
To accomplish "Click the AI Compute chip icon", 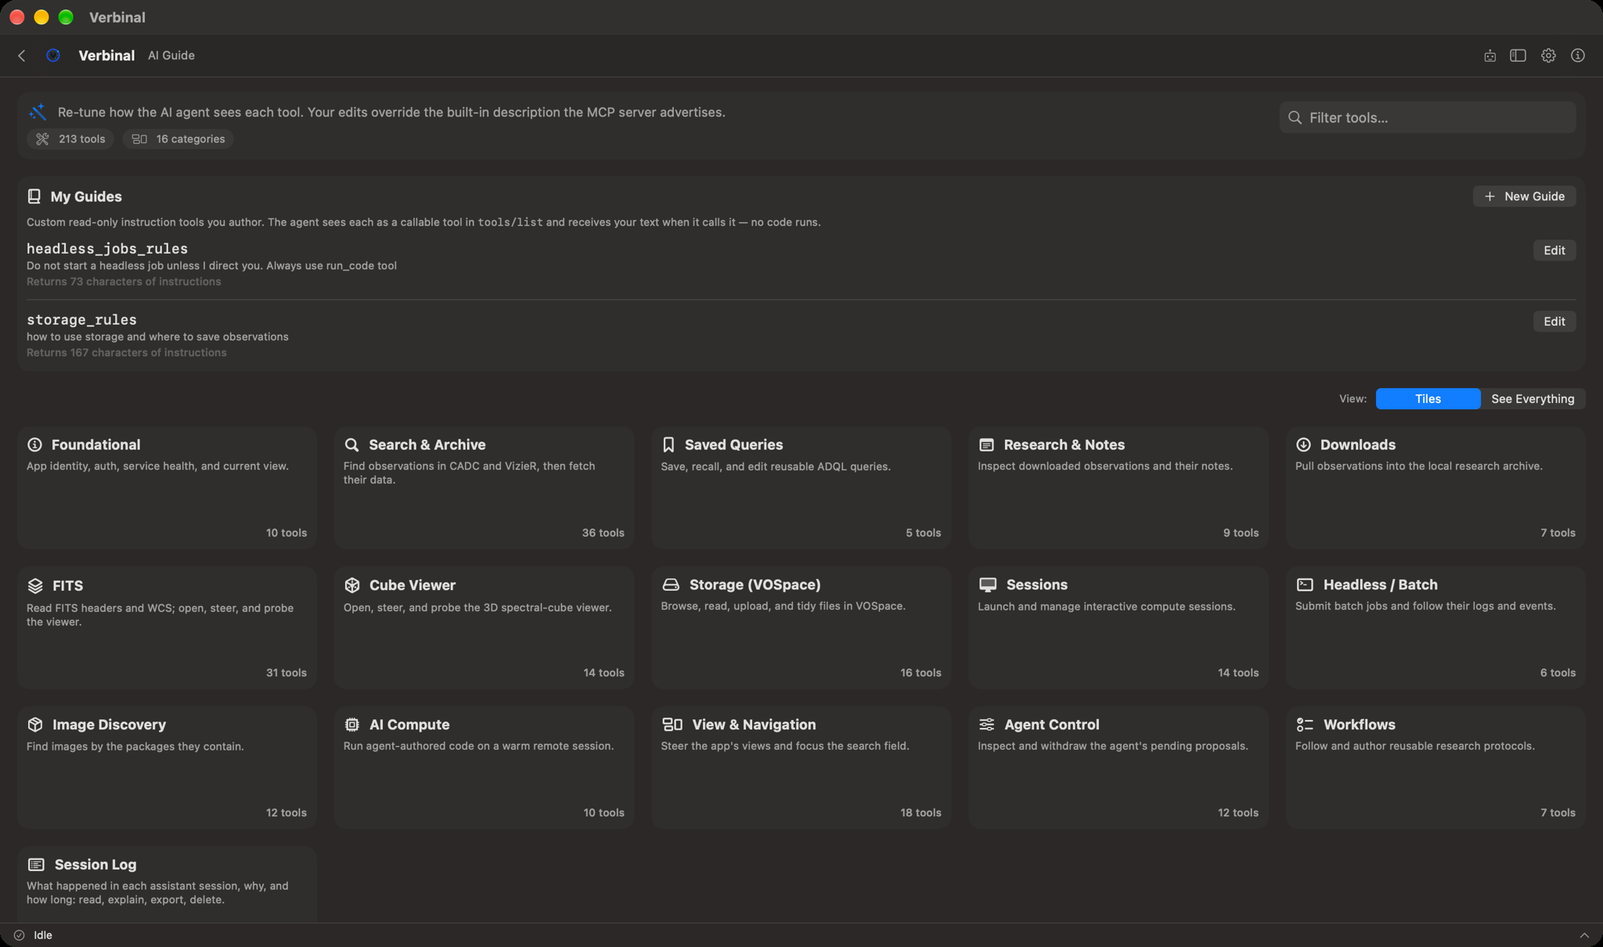I will click(x=352, y=725).
